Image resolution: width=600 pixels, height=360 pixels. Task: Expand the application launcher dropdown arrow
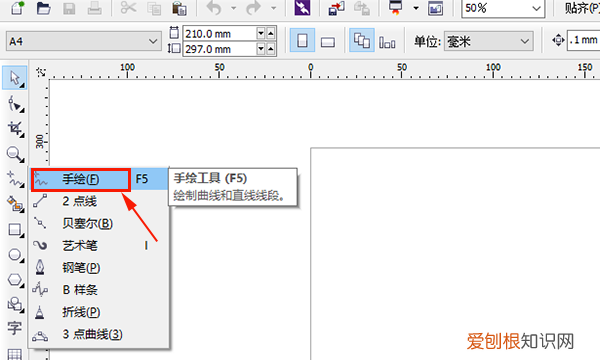coord(416,8)
